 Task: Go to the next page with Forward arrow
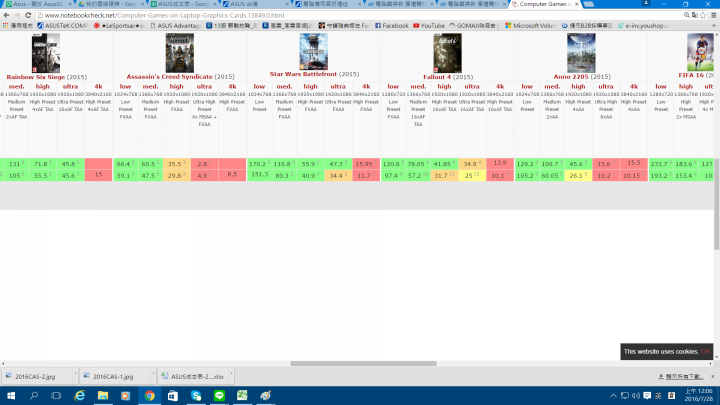[17, 15]
